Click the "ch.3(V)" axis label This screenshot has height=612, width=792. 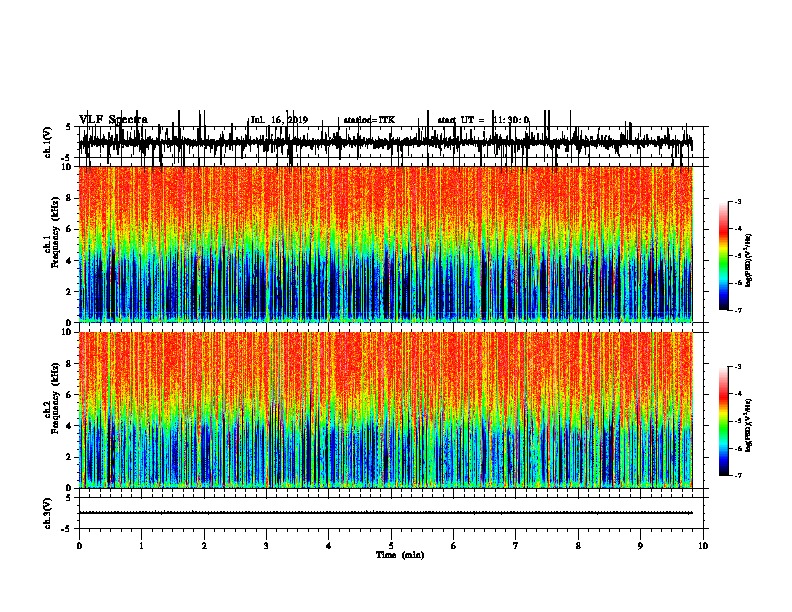coord(47,513)
